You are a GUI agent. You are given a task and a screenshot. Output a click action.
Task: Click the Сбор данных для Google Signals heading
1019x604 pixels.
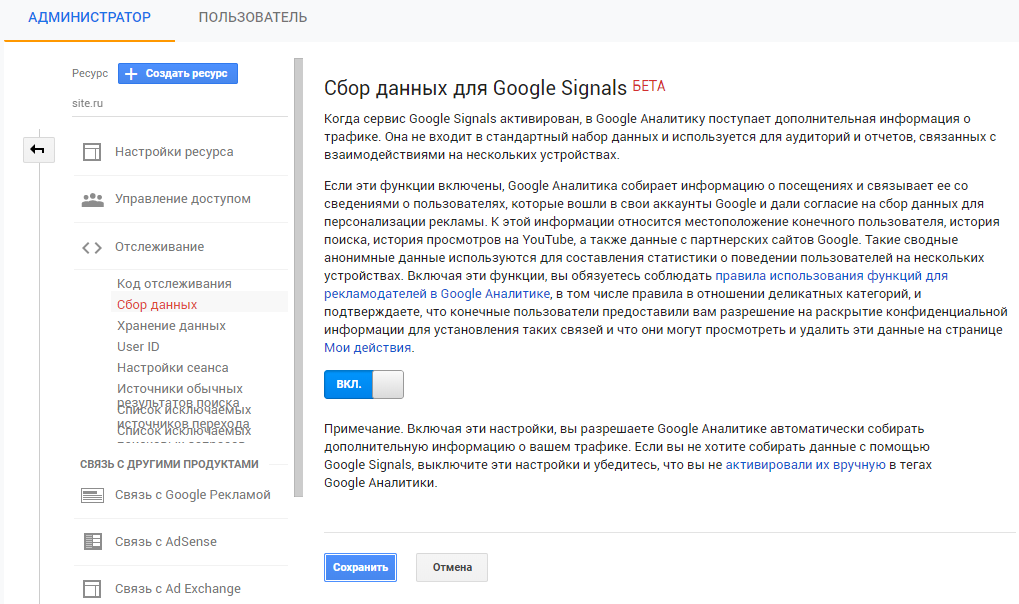475,88
